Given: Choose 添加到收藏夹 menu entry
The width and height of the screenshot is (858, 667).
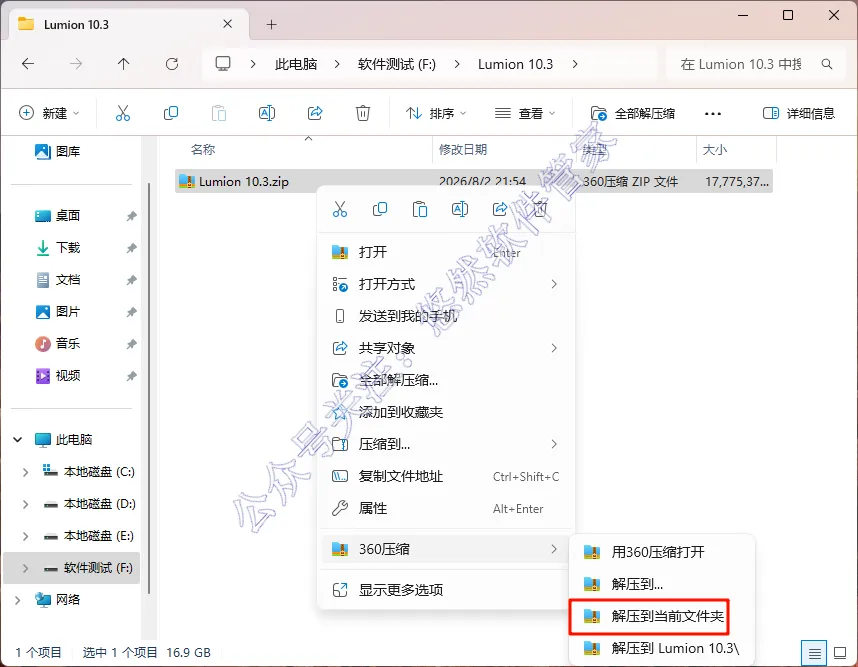Looking at the screenshot, I should [445, 412].
